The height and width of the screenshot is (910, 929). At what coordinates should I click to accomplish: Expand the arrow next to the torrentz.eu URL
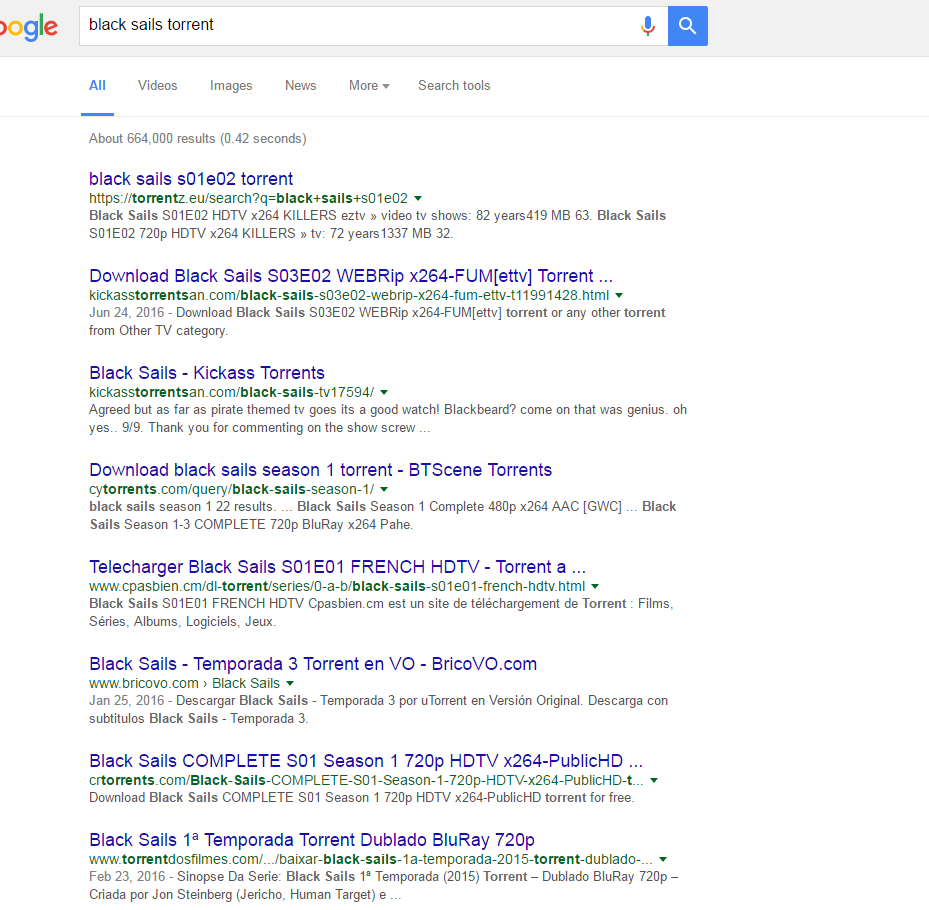click(418, 198)
